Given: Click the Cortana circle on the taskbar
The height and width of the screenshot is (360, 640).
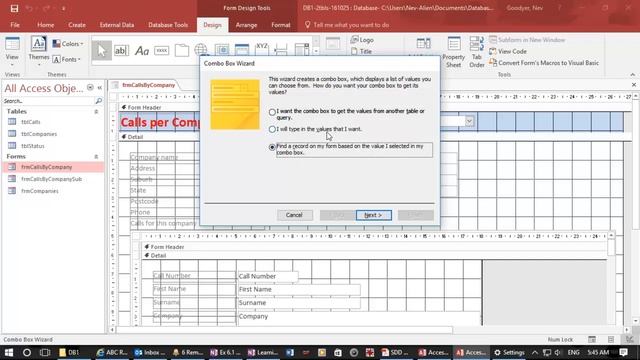Looking at the screenshot, I should pyautogui.click(x=27, y=352).
